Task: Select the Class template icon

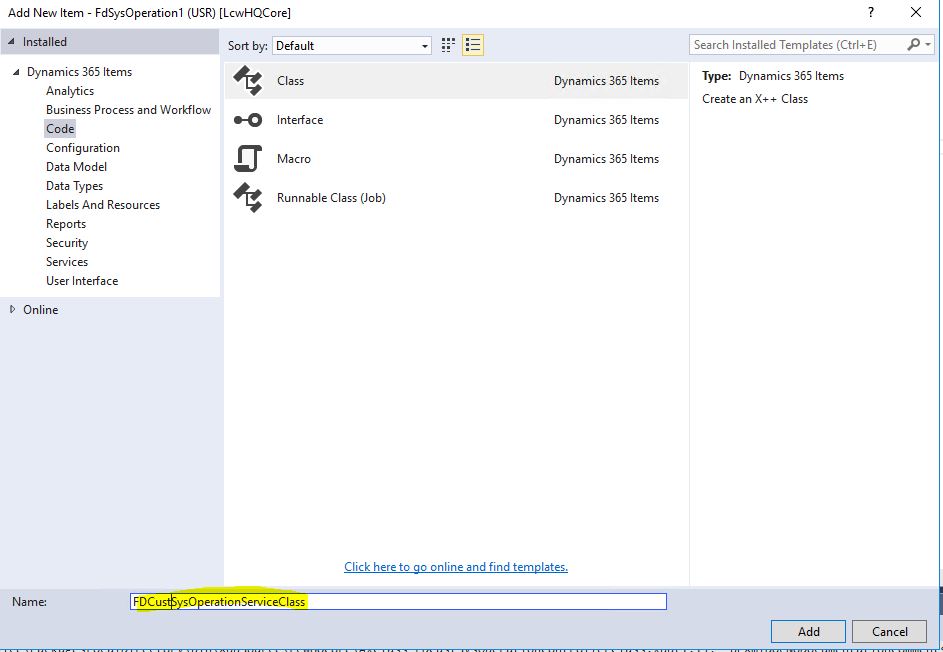Action: tap(248, 81)
